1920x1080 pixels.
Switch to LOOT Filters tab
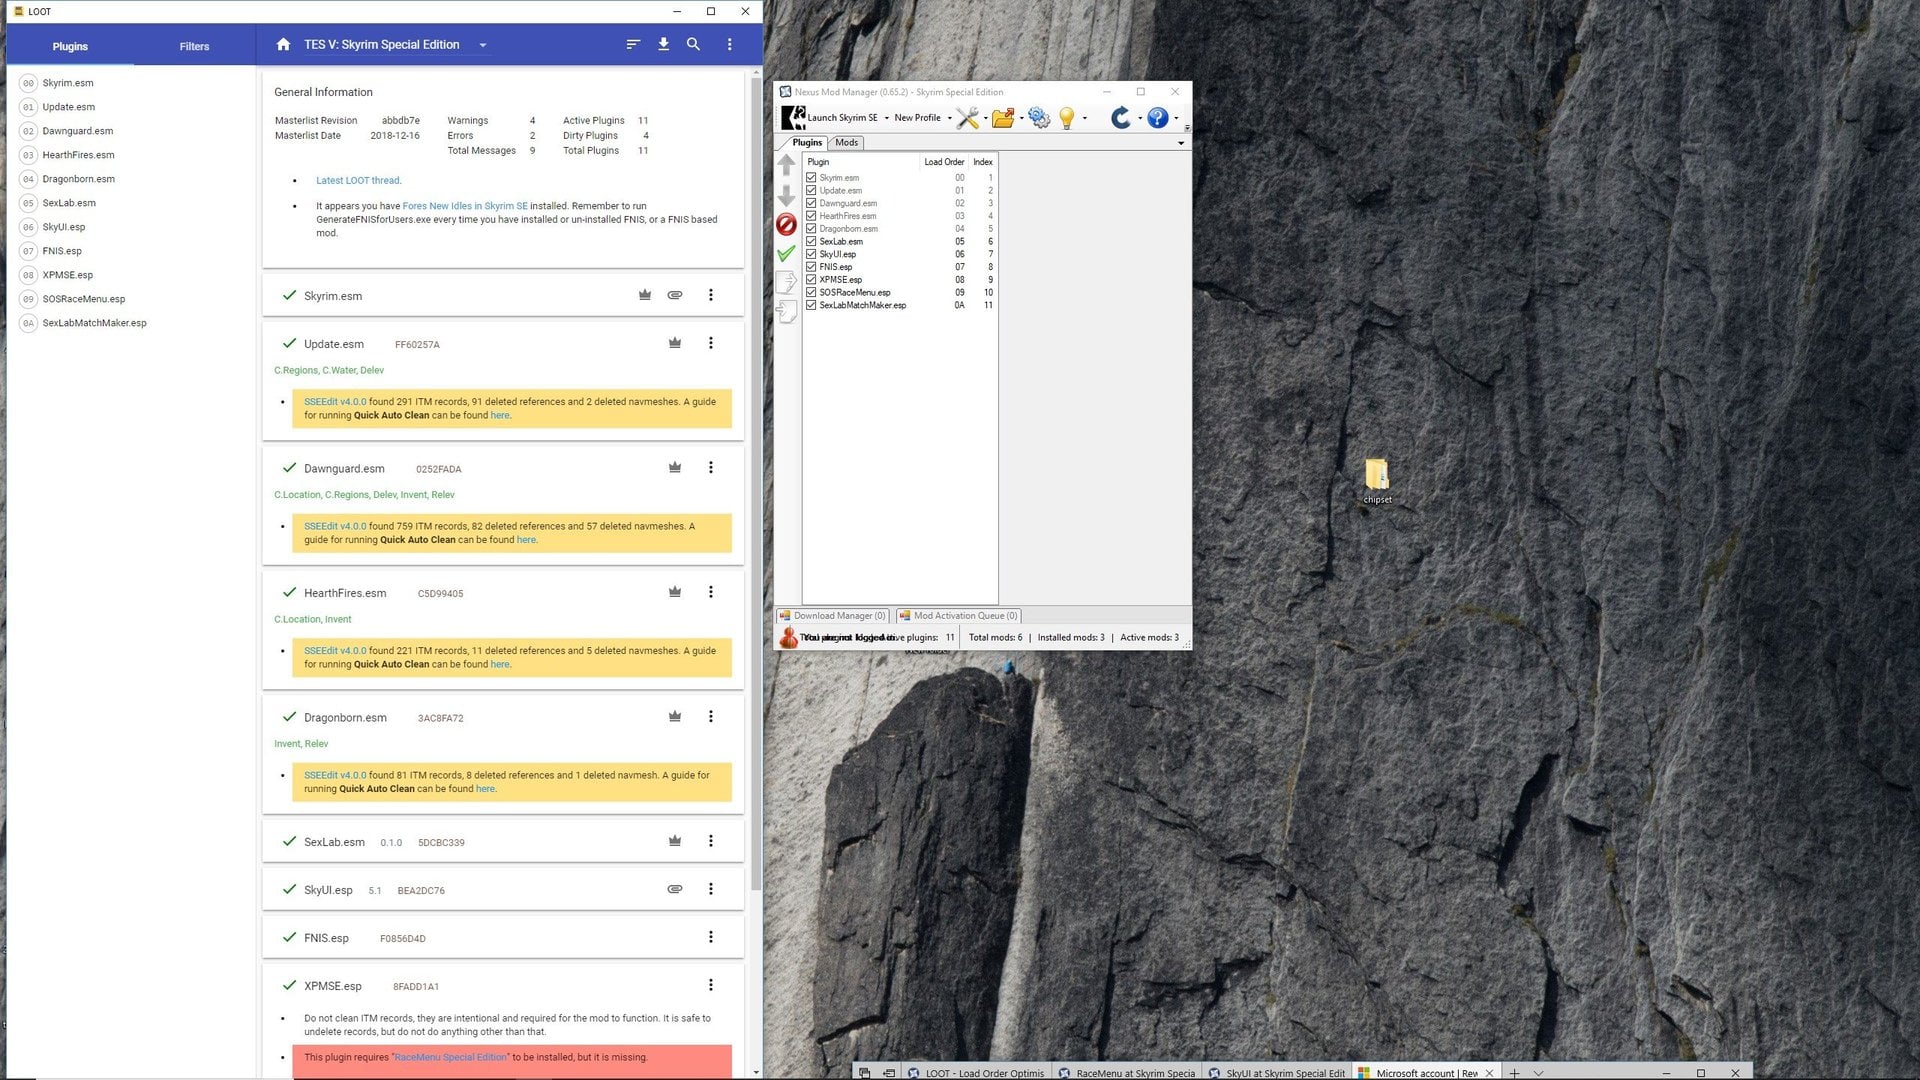tap(194, 46)
